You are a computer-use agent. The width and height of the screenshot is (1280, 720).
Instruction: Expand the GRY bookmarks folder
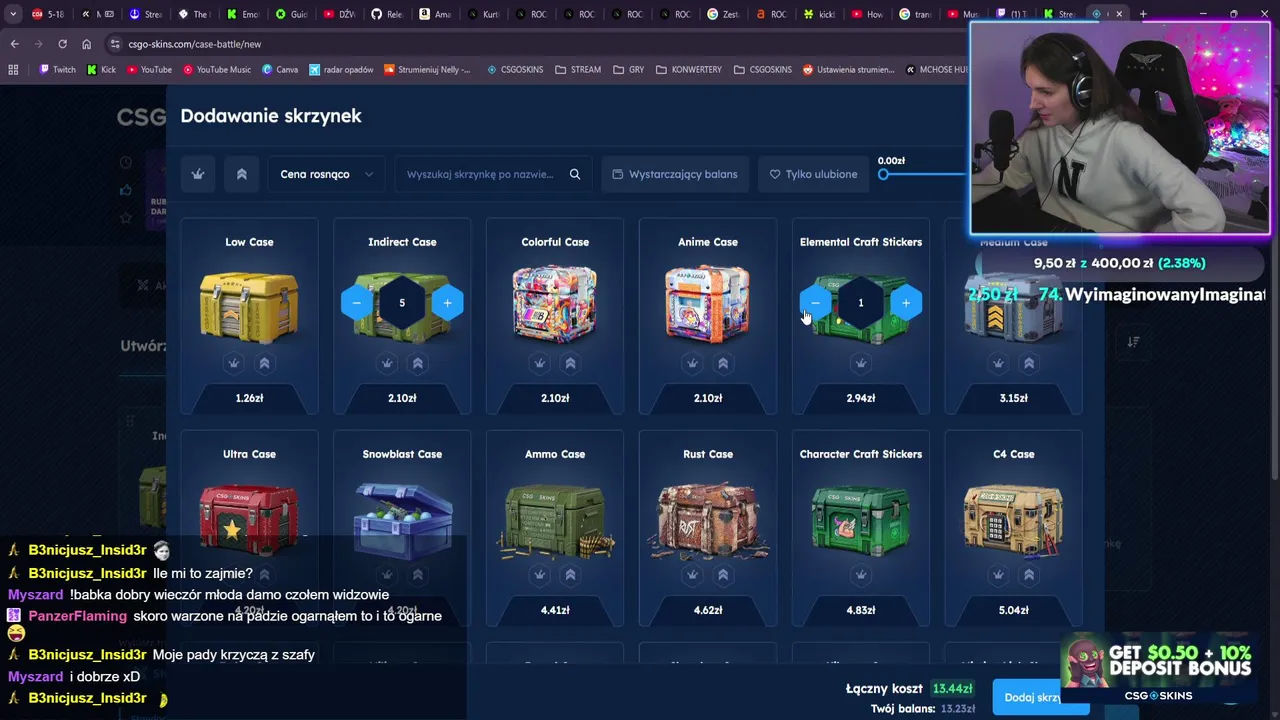tap(628, 70)
